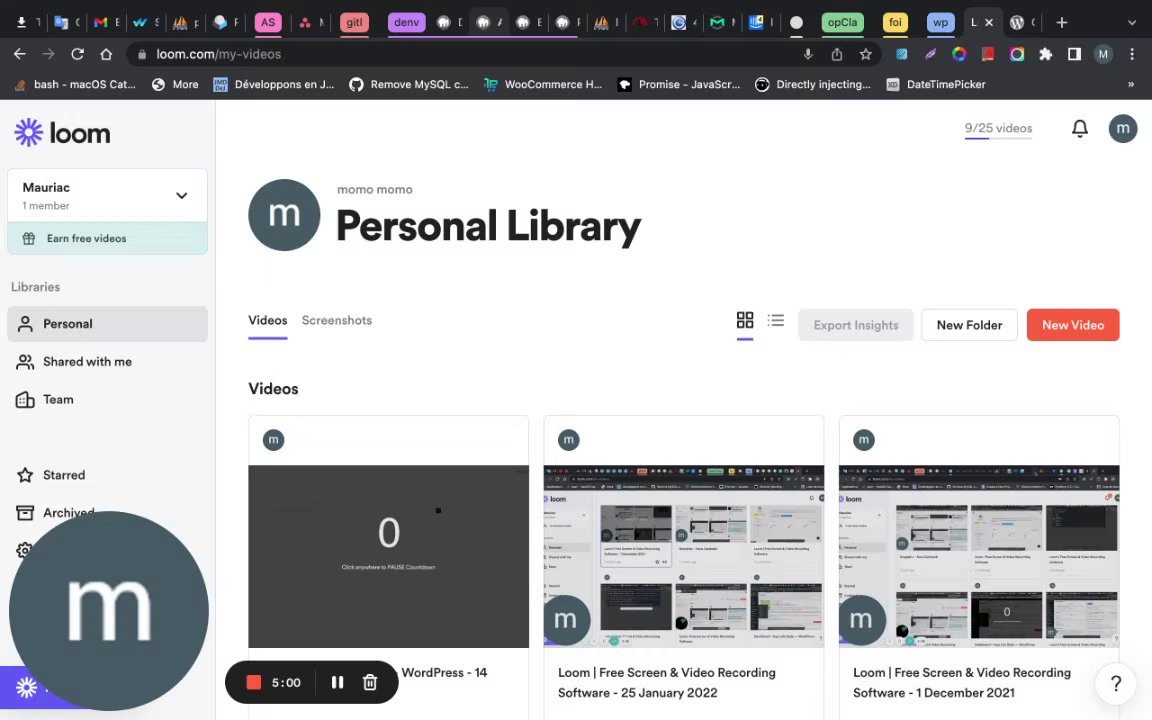Open the notifications bell
Viewport: 1152px width, 720px height.
click(x=1079, y=129)
